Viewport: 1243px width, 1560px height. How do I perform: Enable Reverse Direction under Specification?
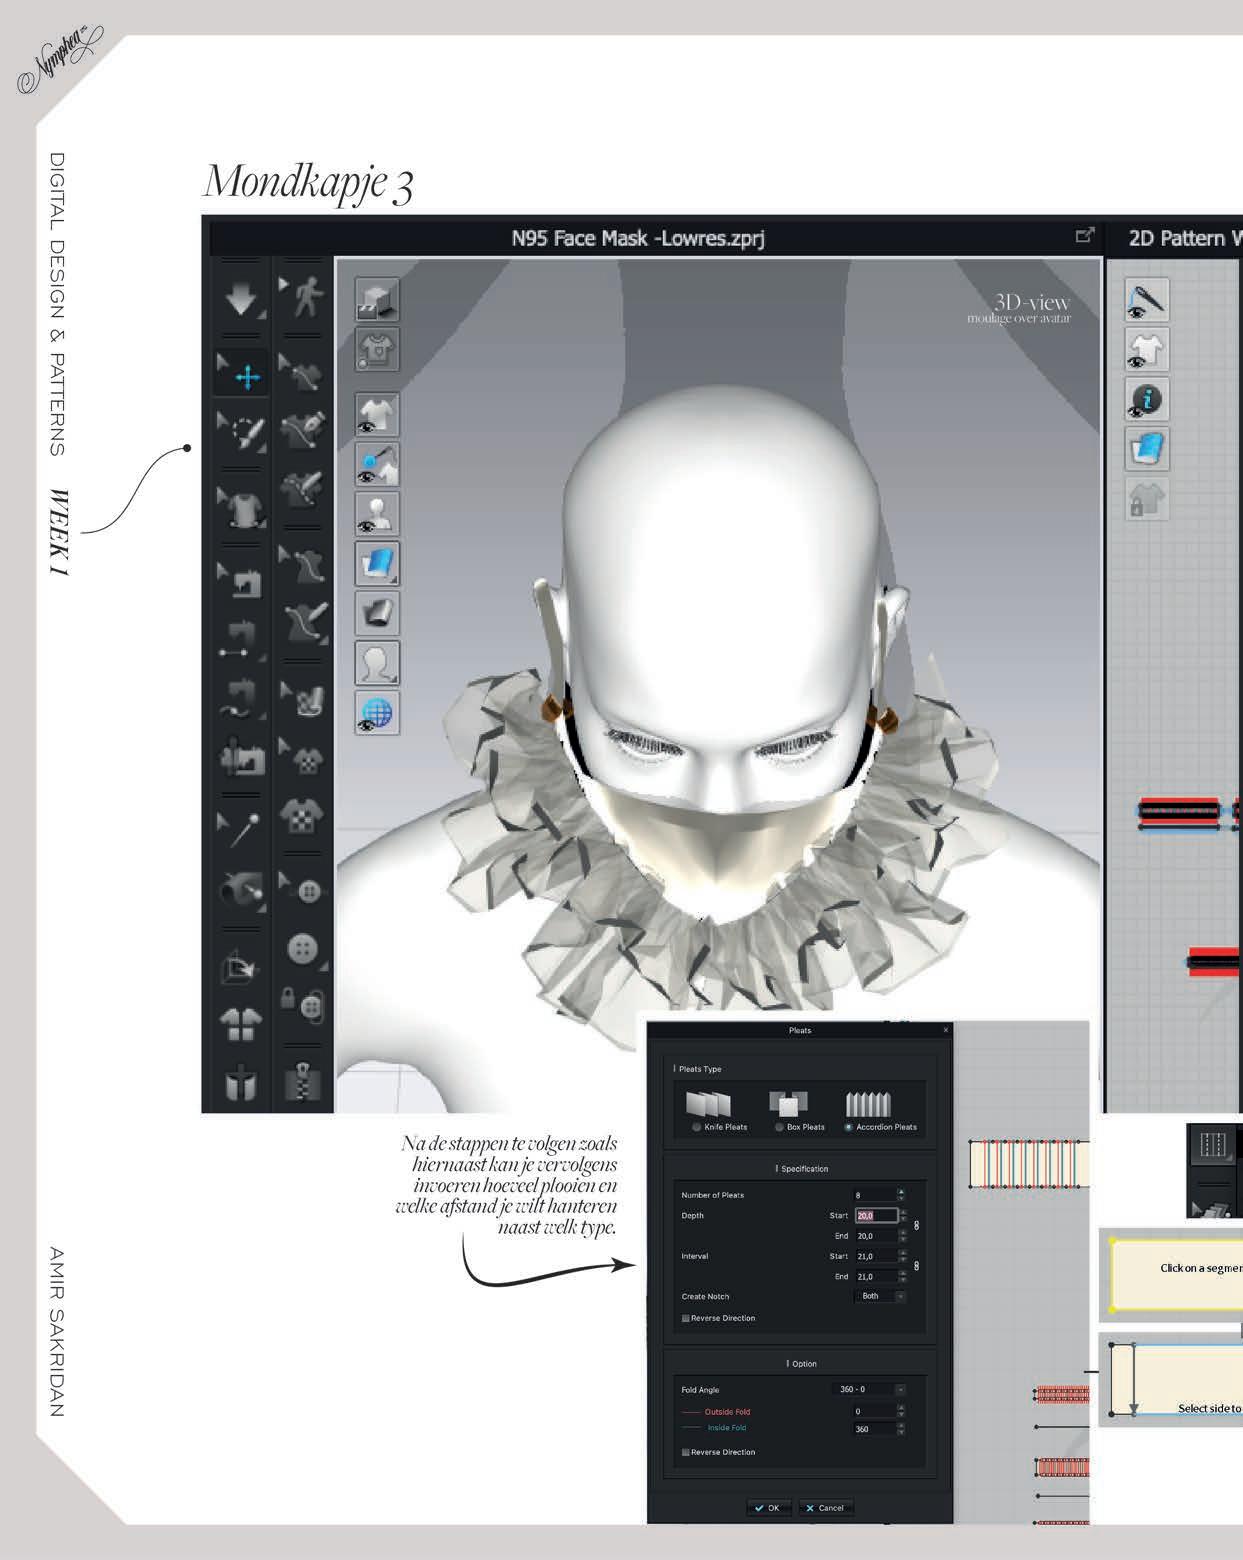[x=686, y=1319]
